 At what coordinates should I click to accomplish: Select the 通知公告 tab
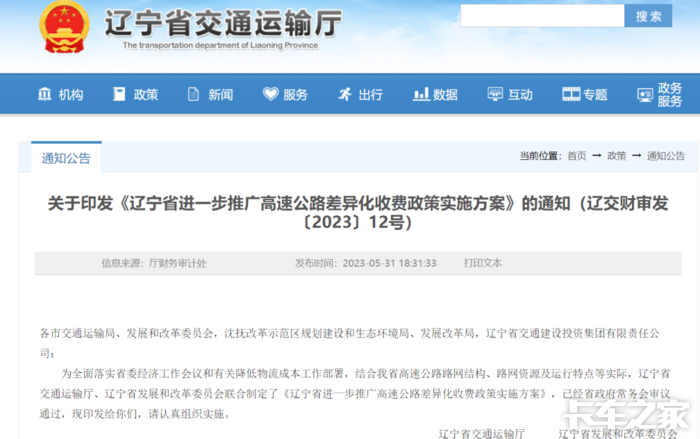pos(66,158)
